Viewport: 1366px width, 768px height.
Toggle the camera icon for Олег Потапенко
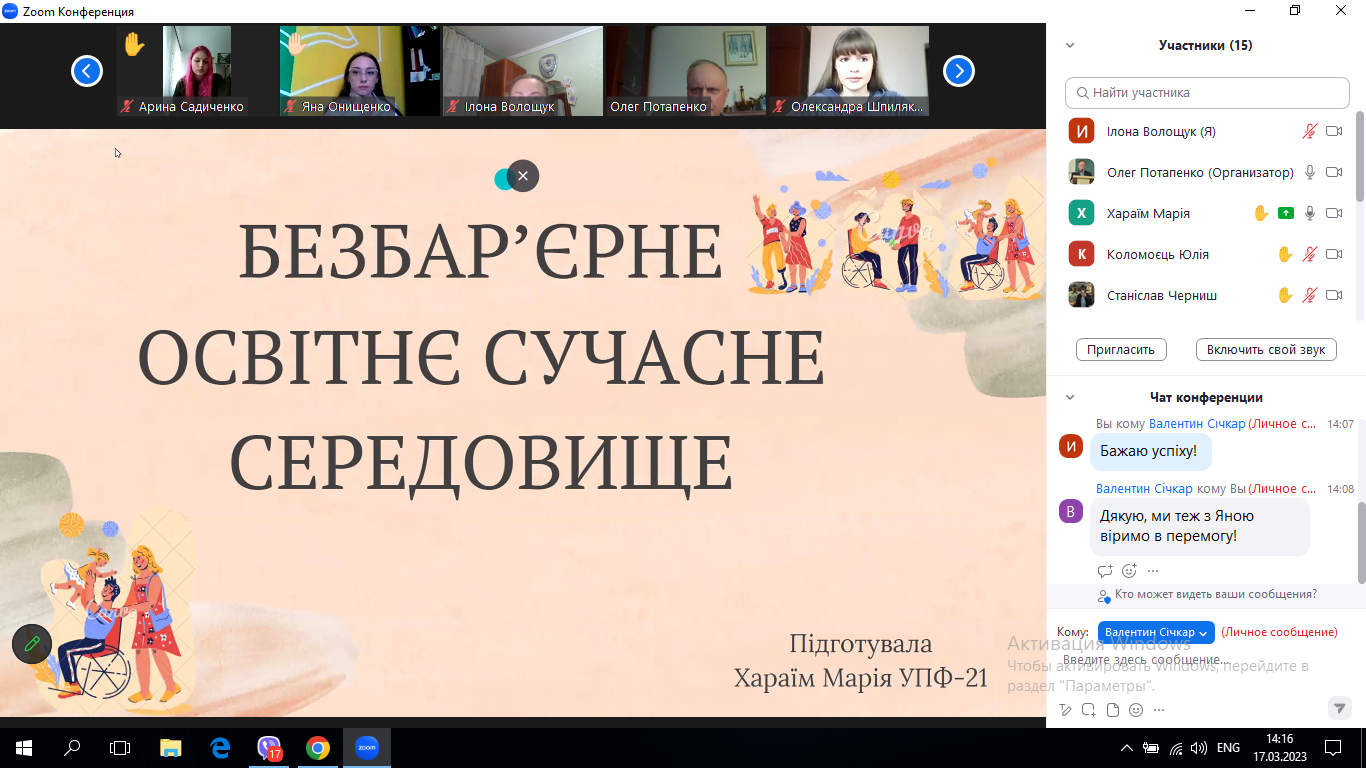(x=1334, y=172)
